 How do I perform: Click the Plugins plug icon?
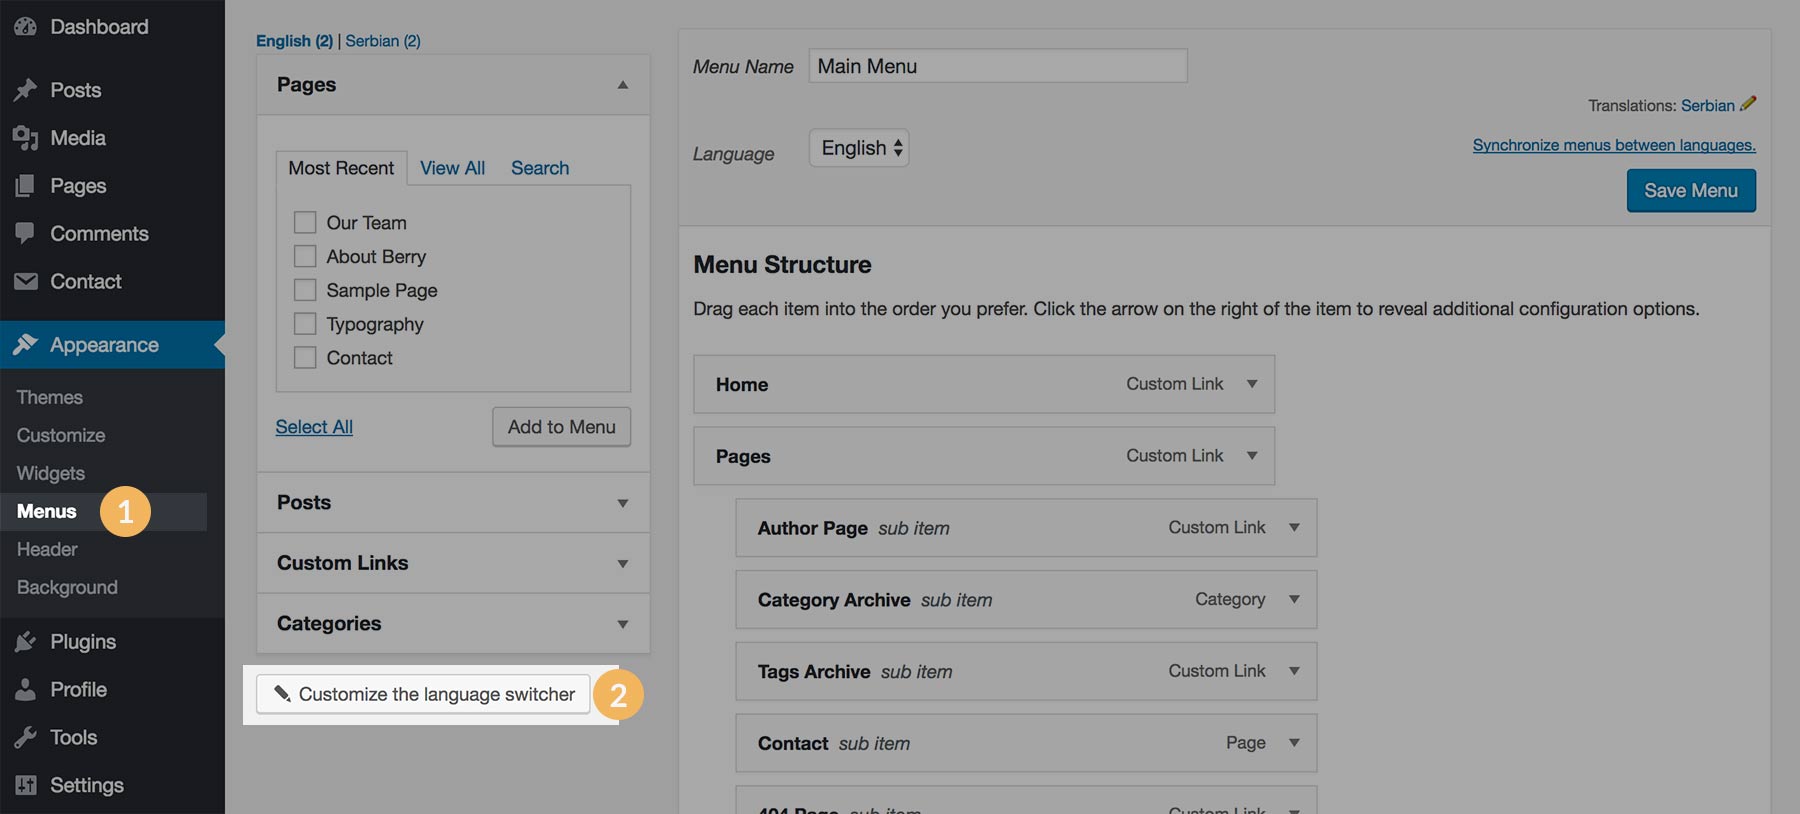[25, 642]
